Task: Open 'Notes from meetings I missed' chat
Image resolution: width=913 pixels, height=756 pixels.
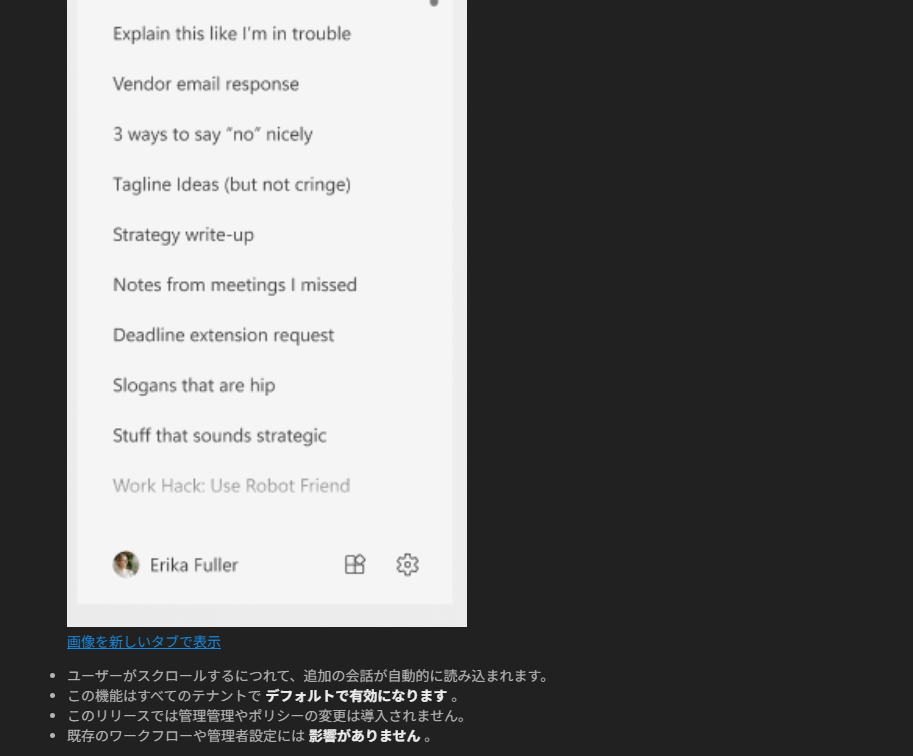Action: tap(235, 285)
